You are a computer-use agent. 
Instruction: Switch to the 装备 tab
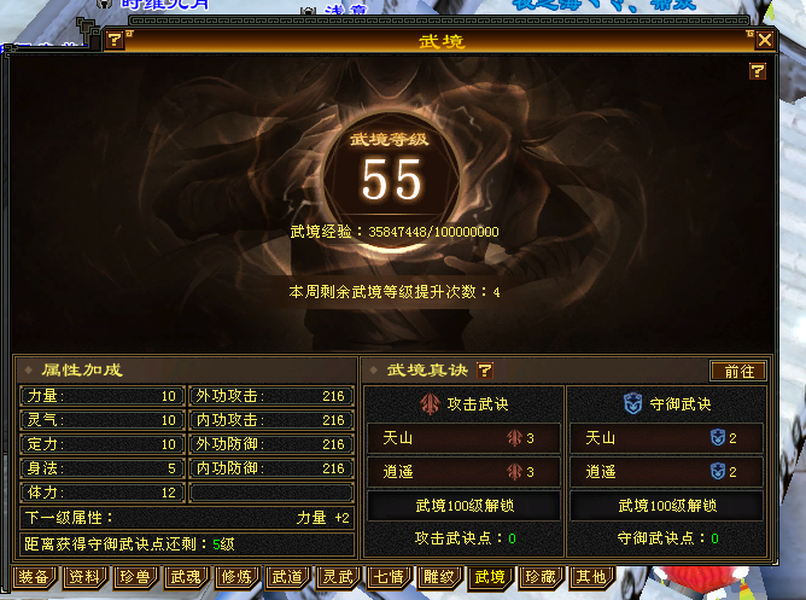pos(34,577)
